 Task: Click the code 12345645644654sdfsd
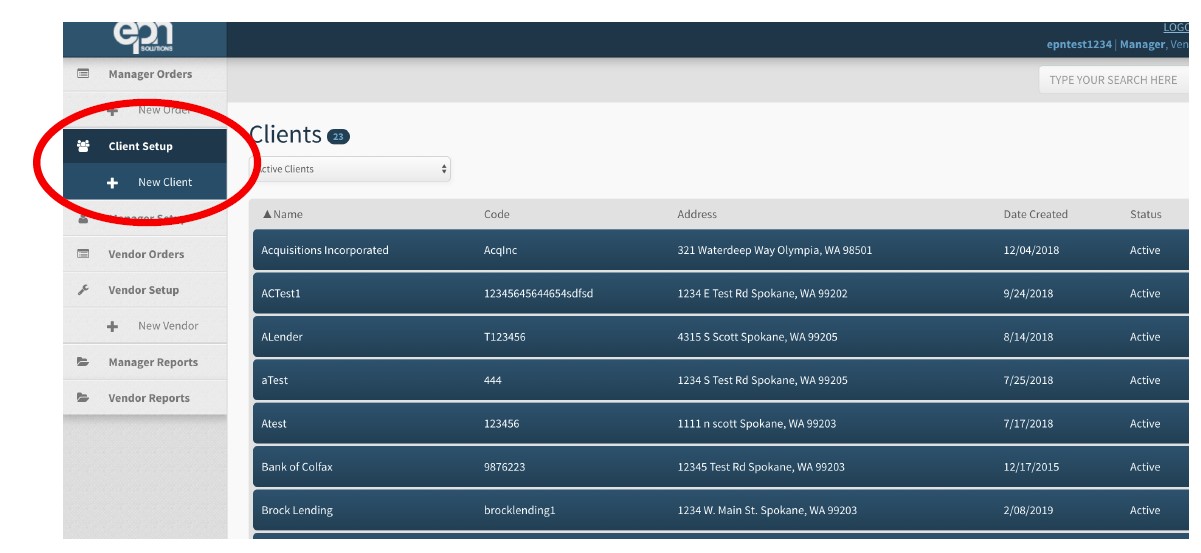point(538,293)
